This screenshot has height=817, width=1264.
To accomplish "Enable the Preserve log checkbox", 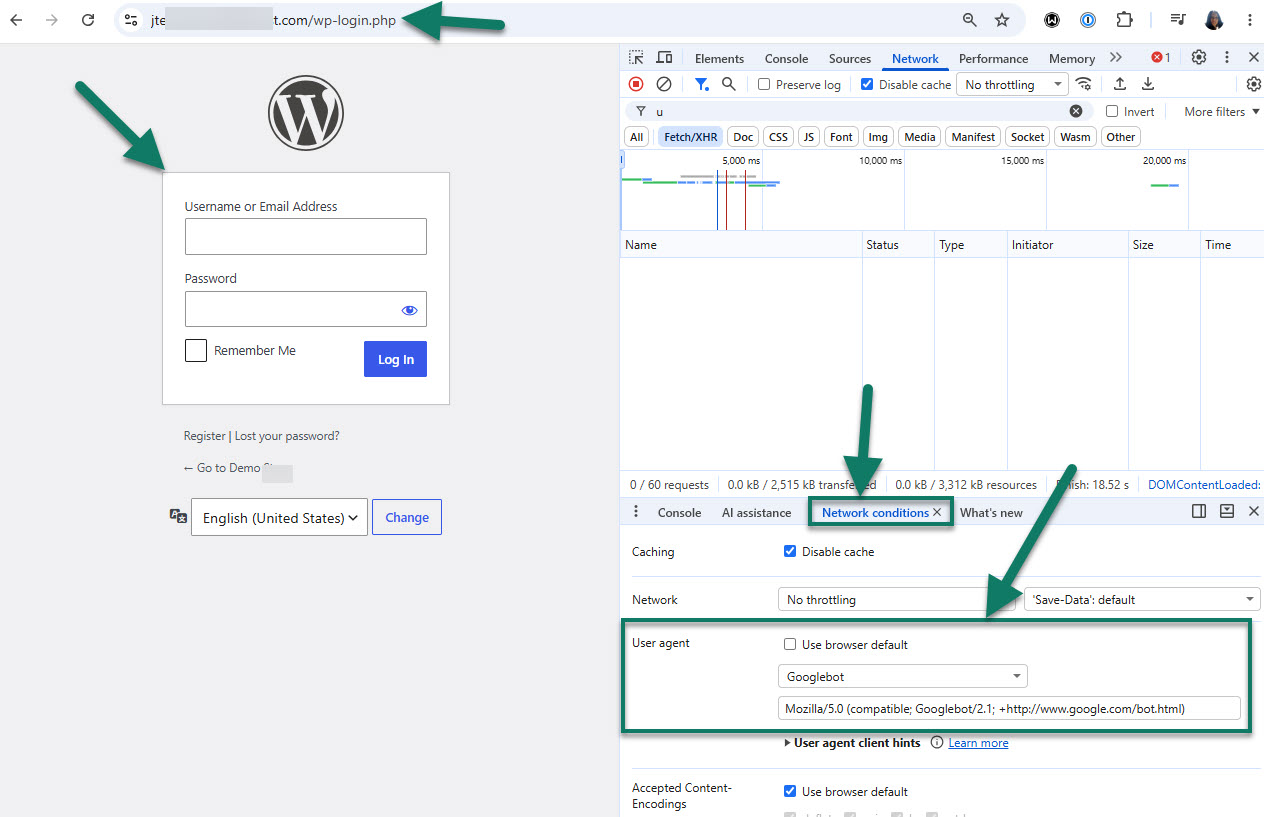I will pyautogui.click(x=764, y=84).
